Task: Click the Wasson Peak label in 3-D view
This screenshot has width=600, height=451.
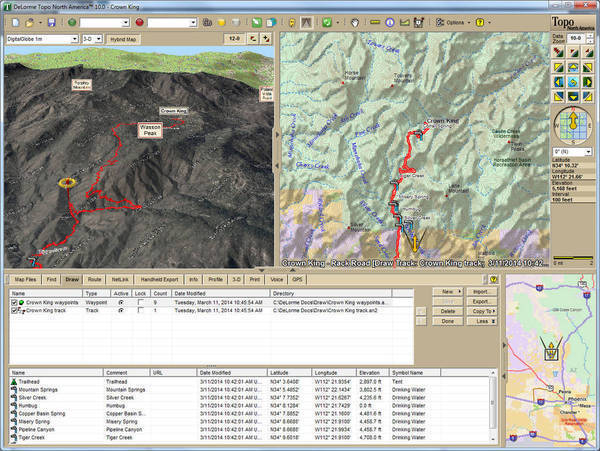Action: (x=150, y=130)
